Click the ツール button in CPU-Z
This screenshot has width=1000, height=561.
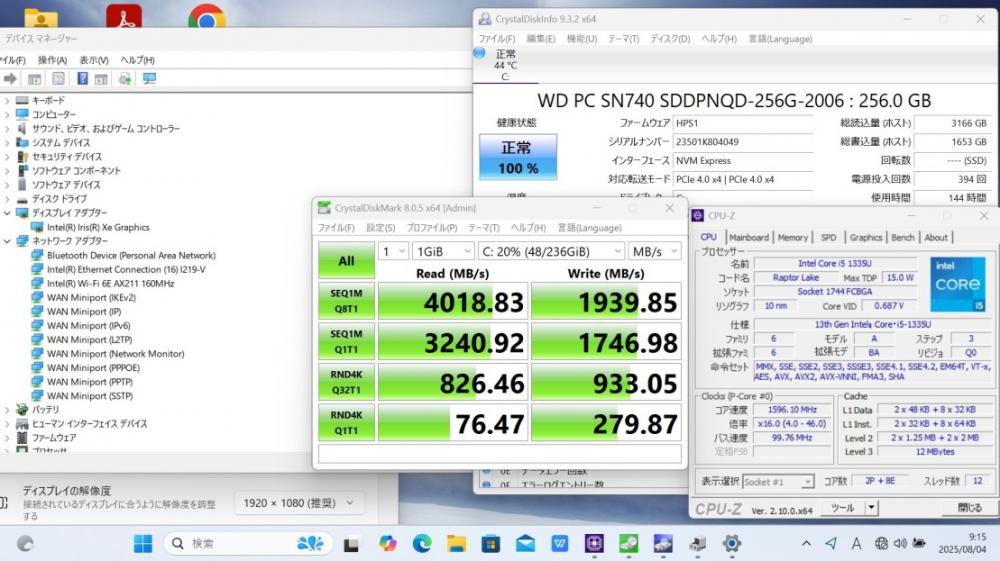coord(842,508)
